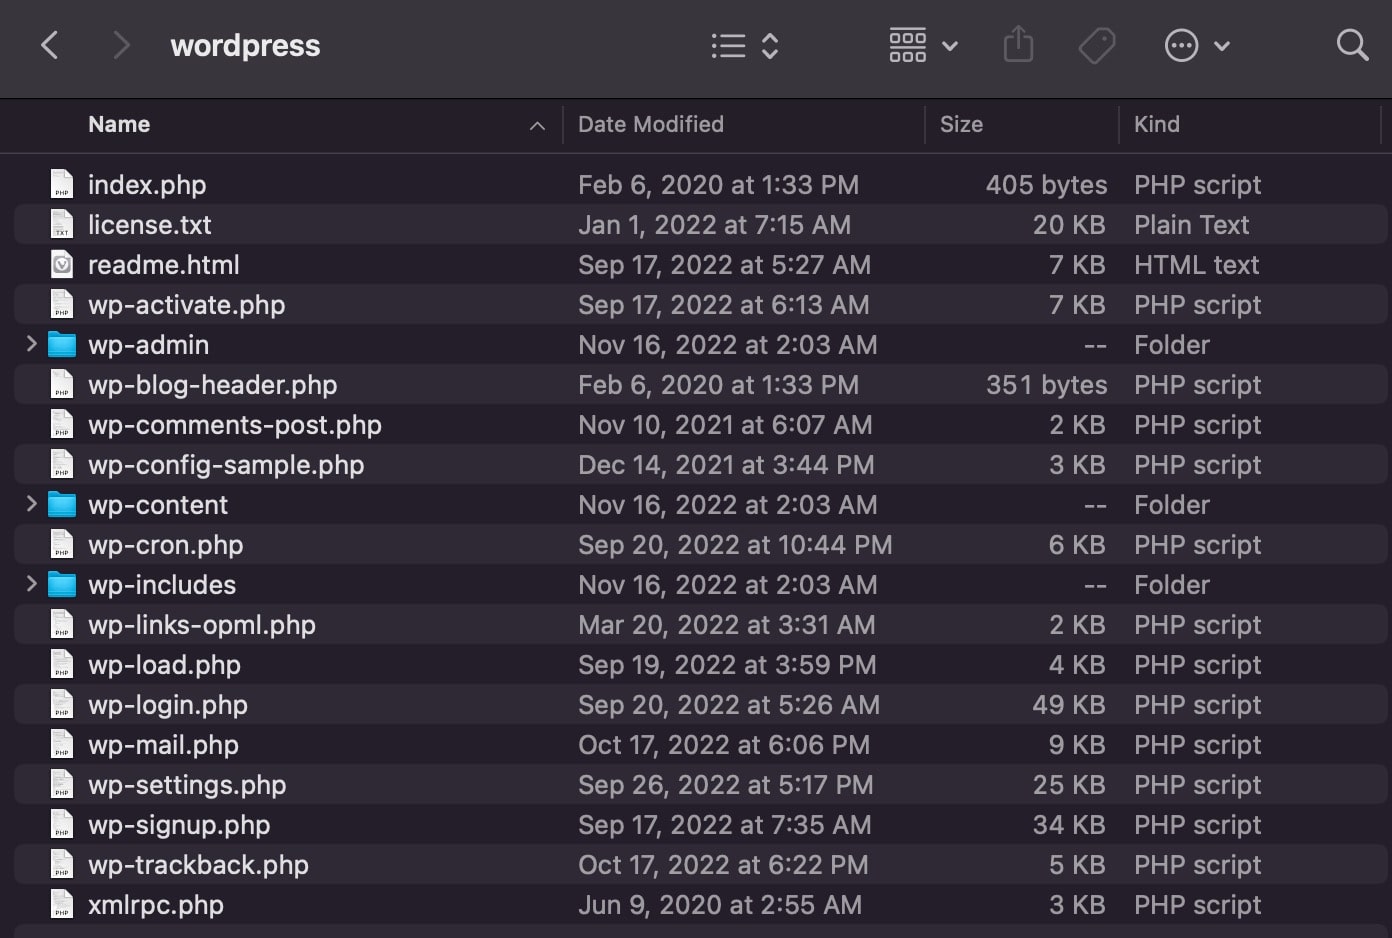Open the group-by grid dropdown

[x=923, y=45]
